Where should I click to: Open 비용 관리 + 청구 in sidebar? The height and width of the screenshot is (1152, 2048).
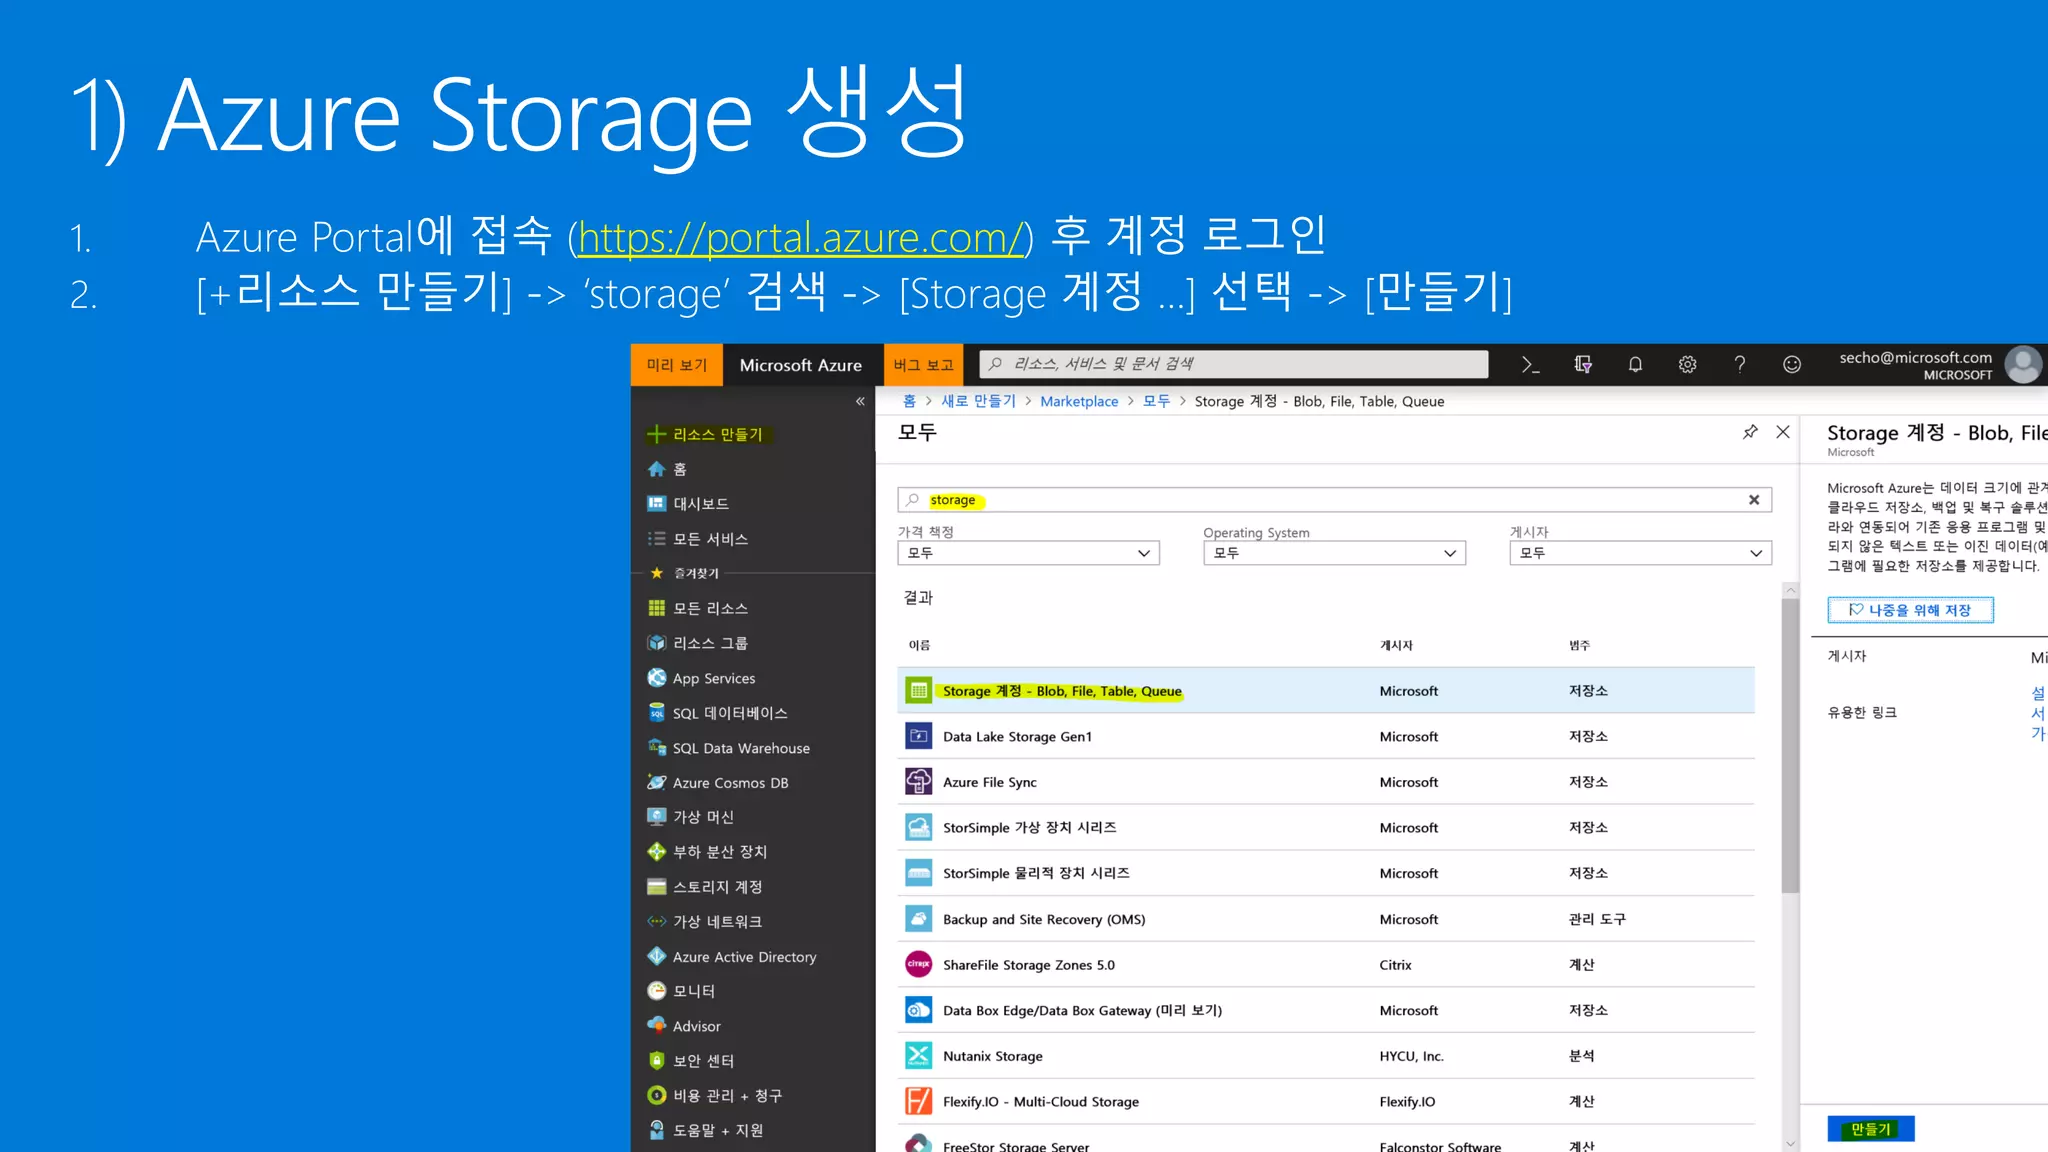coord(715,1096)
